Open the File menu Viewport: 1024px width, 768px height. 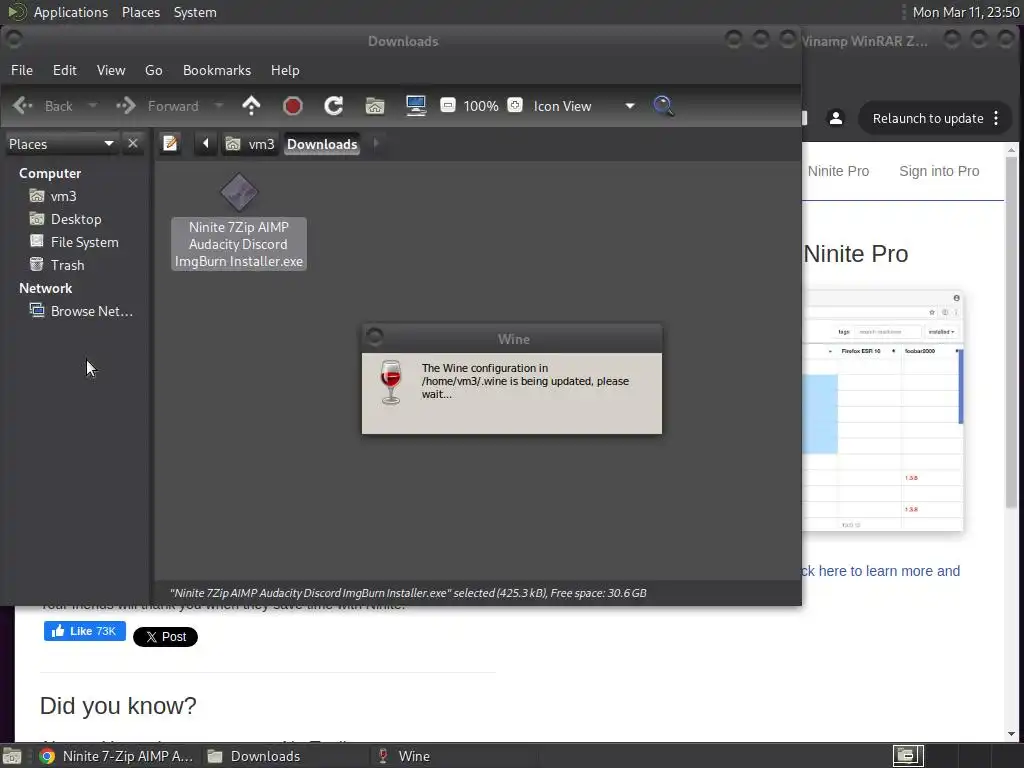22,71
